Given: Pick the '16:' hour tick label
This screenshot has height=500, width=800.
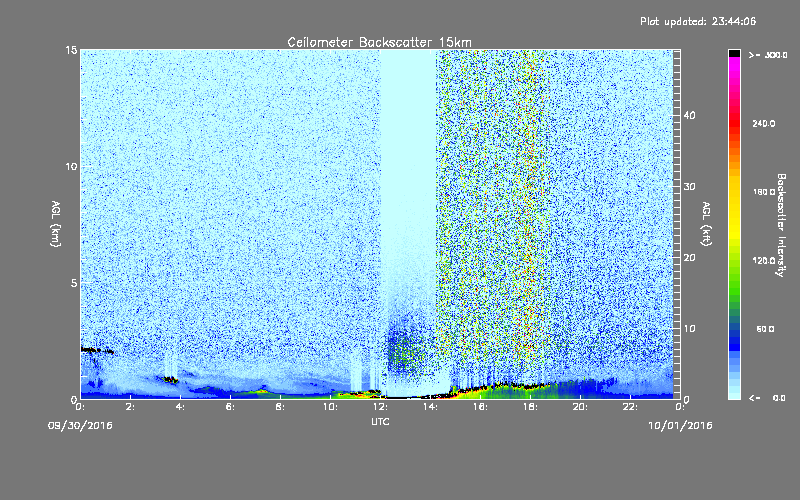Looking at the screenshot, I should (x=481, y=407).
